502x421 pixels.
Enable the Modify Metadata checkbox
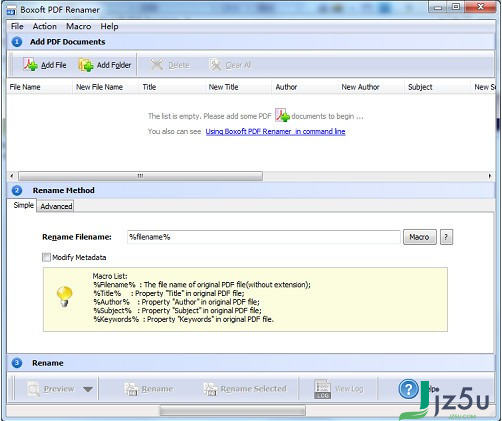[47, 257]
